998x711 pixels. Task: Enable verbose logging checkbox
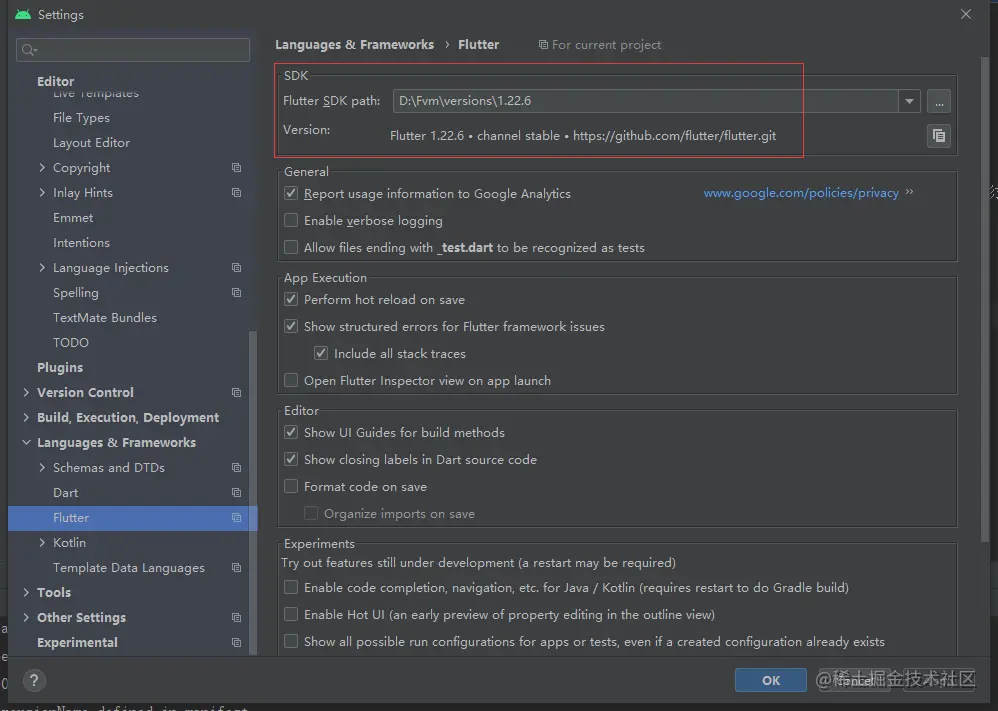pyautogui.click(x=291, y=220)
